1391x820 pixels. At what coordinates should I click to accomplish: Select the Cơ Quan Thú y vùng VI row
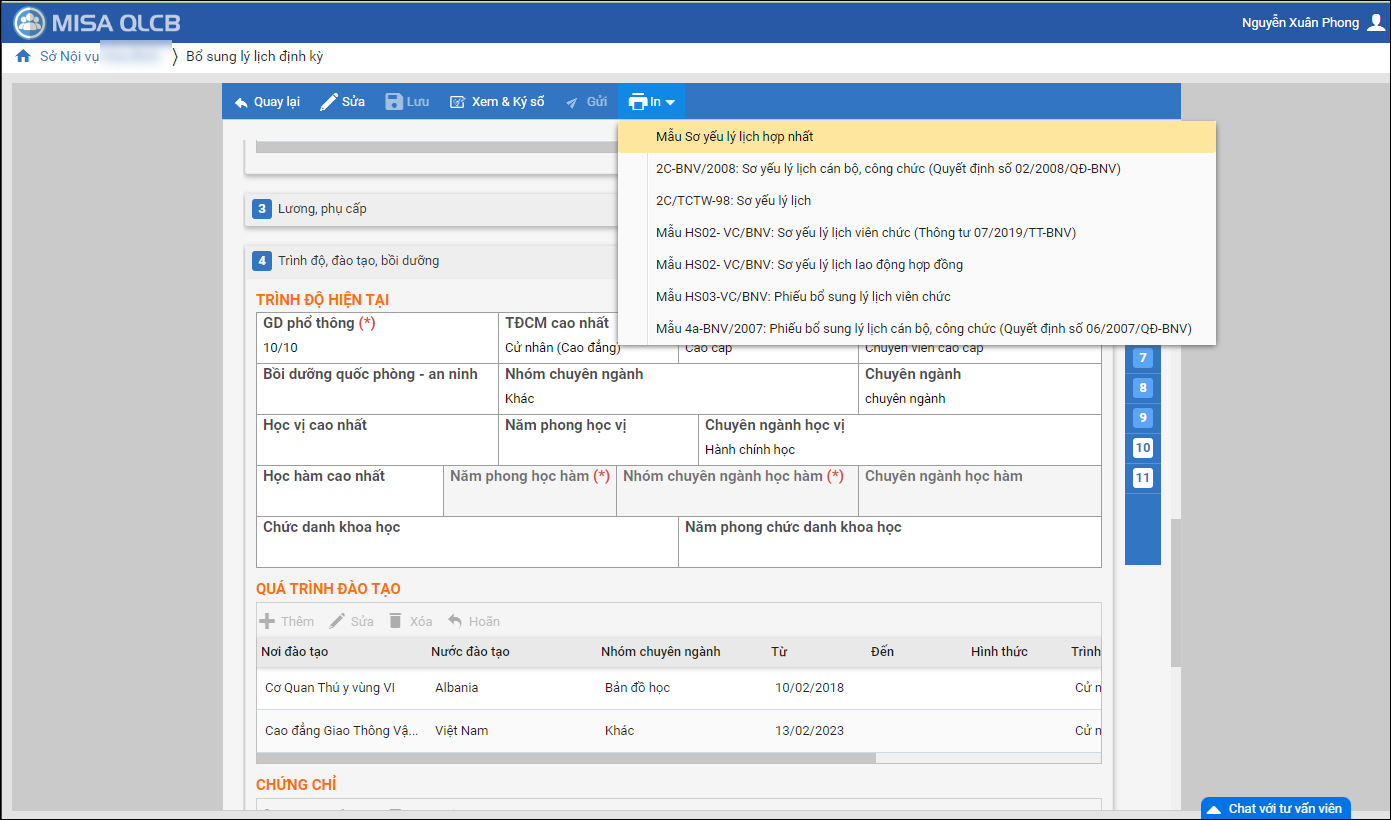[330, 688]
